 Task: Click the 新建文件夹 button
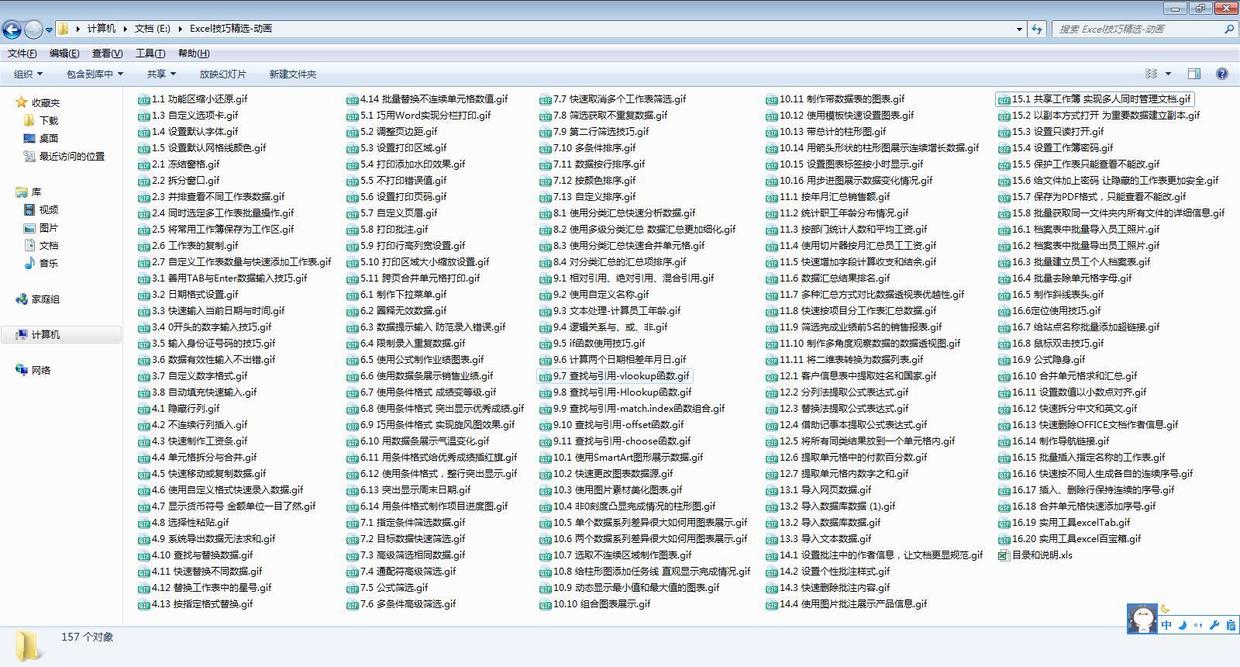292,74
